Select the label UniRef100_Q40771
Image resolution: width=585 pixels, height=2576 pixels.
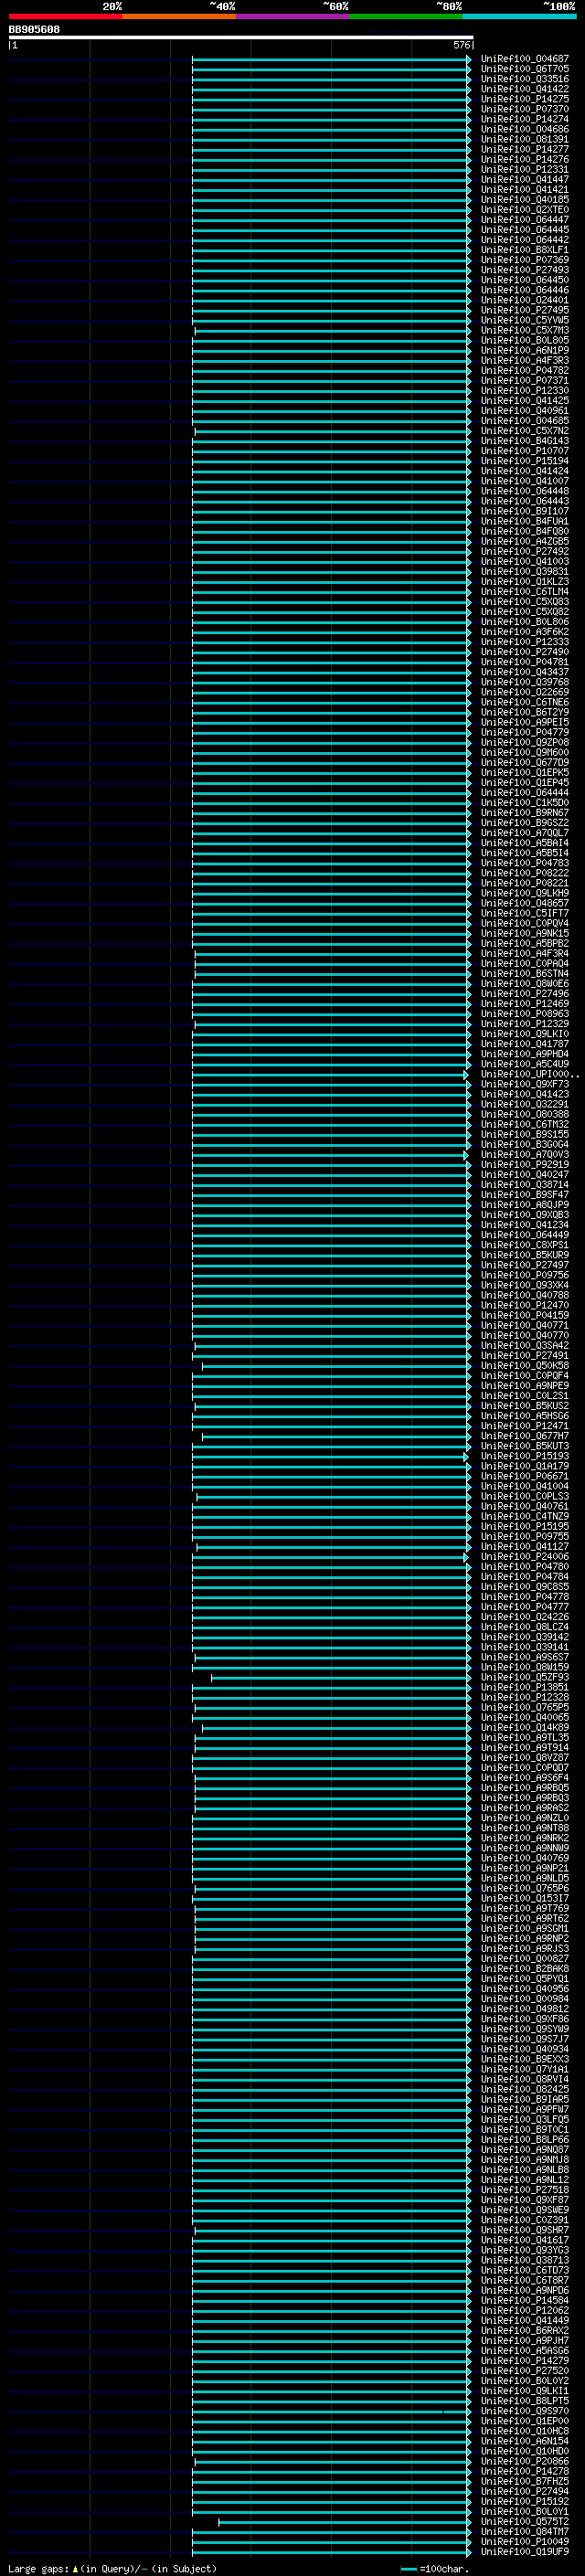coord(525,1325)
